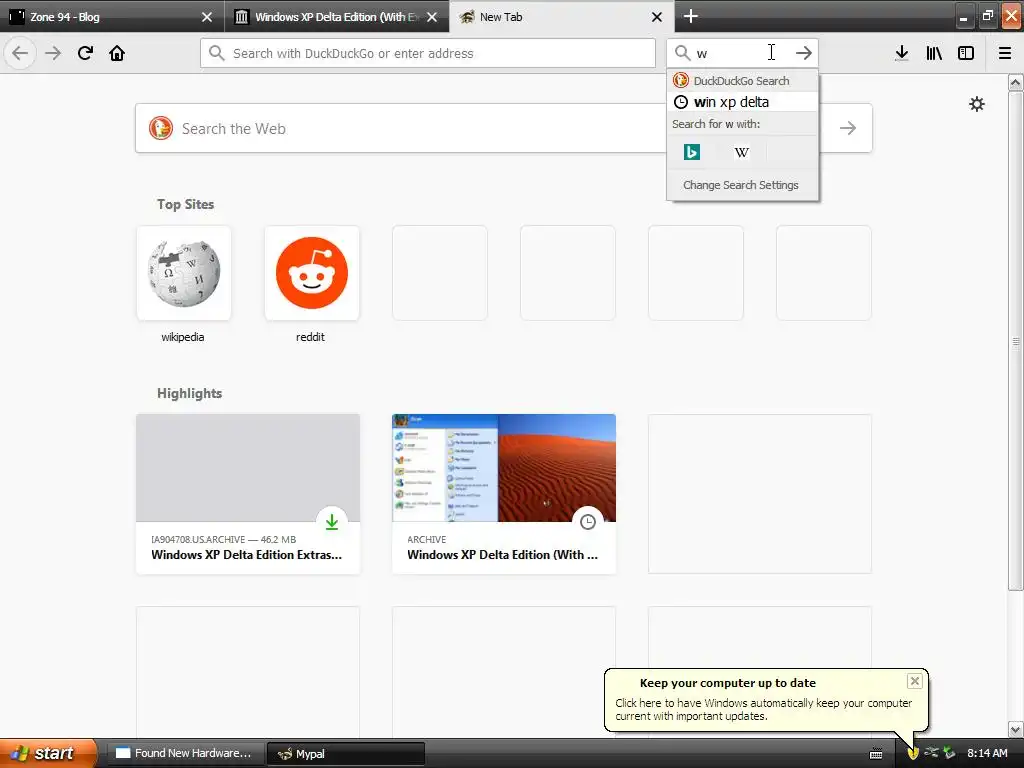Image resolution: width=1024 pixels, height=768 pixels.
Task: Click the wikipedia label under tile
Action: [x=183, y=337]
